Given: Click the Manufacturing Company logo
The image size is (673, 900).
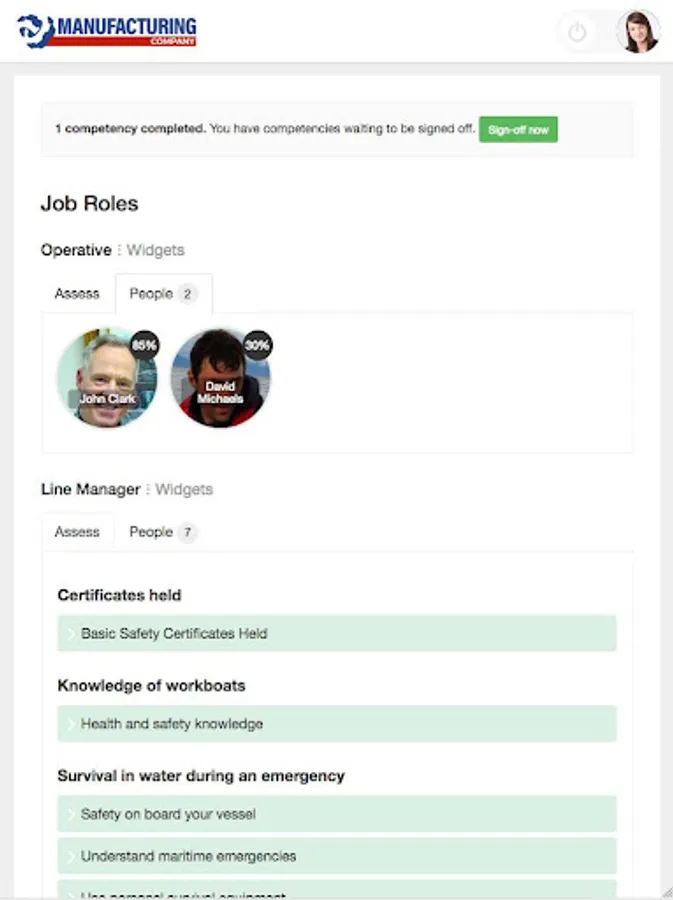Looking at the screenshot, I should click(107, 31).
